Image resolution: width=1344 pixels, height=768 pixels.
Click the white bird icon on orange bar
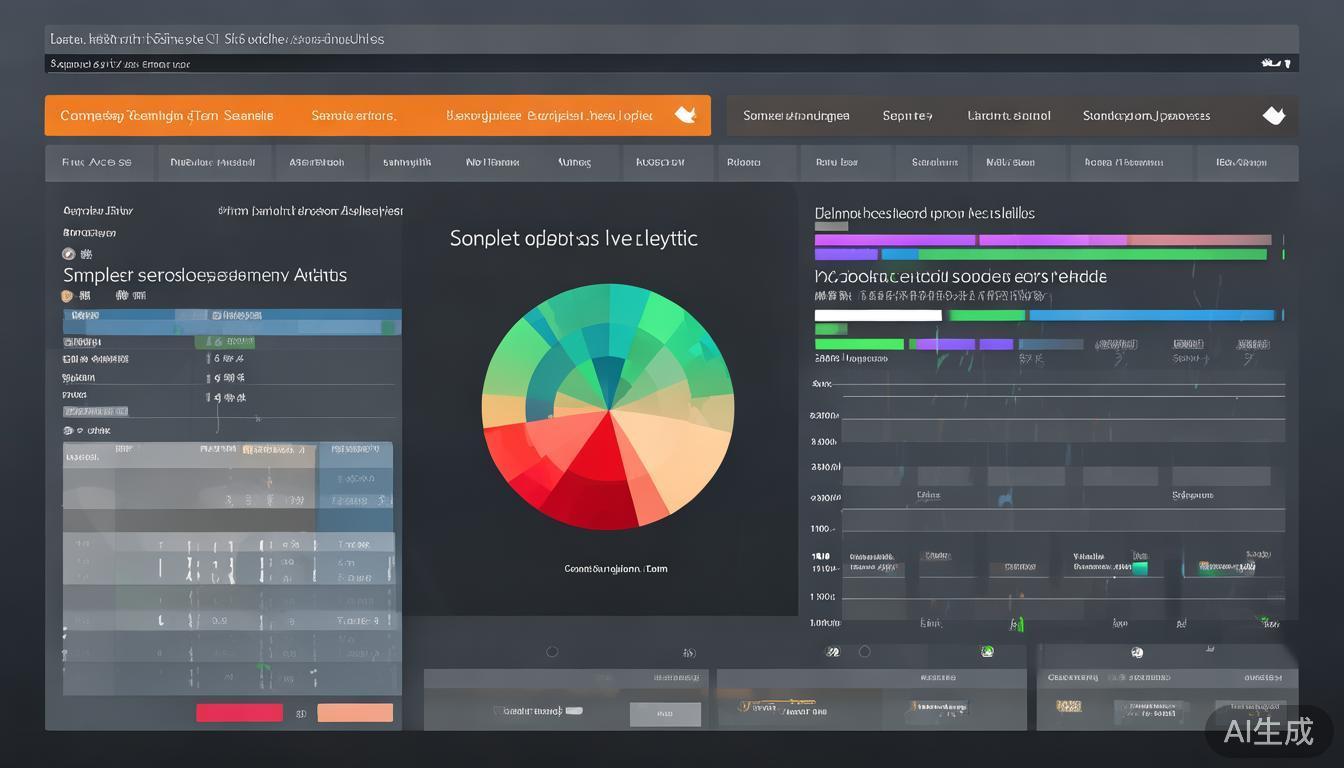685,115
